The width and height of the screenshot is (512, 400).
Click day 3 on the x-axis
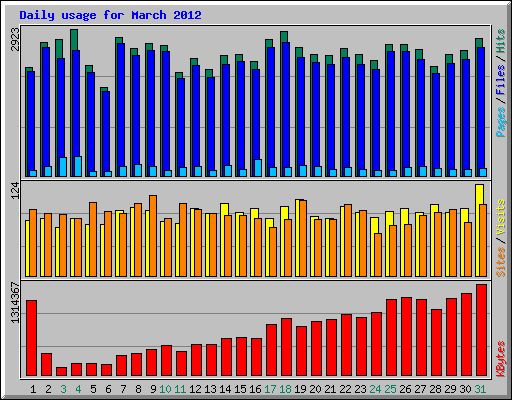pyautogui.click(x=63, y=389)
